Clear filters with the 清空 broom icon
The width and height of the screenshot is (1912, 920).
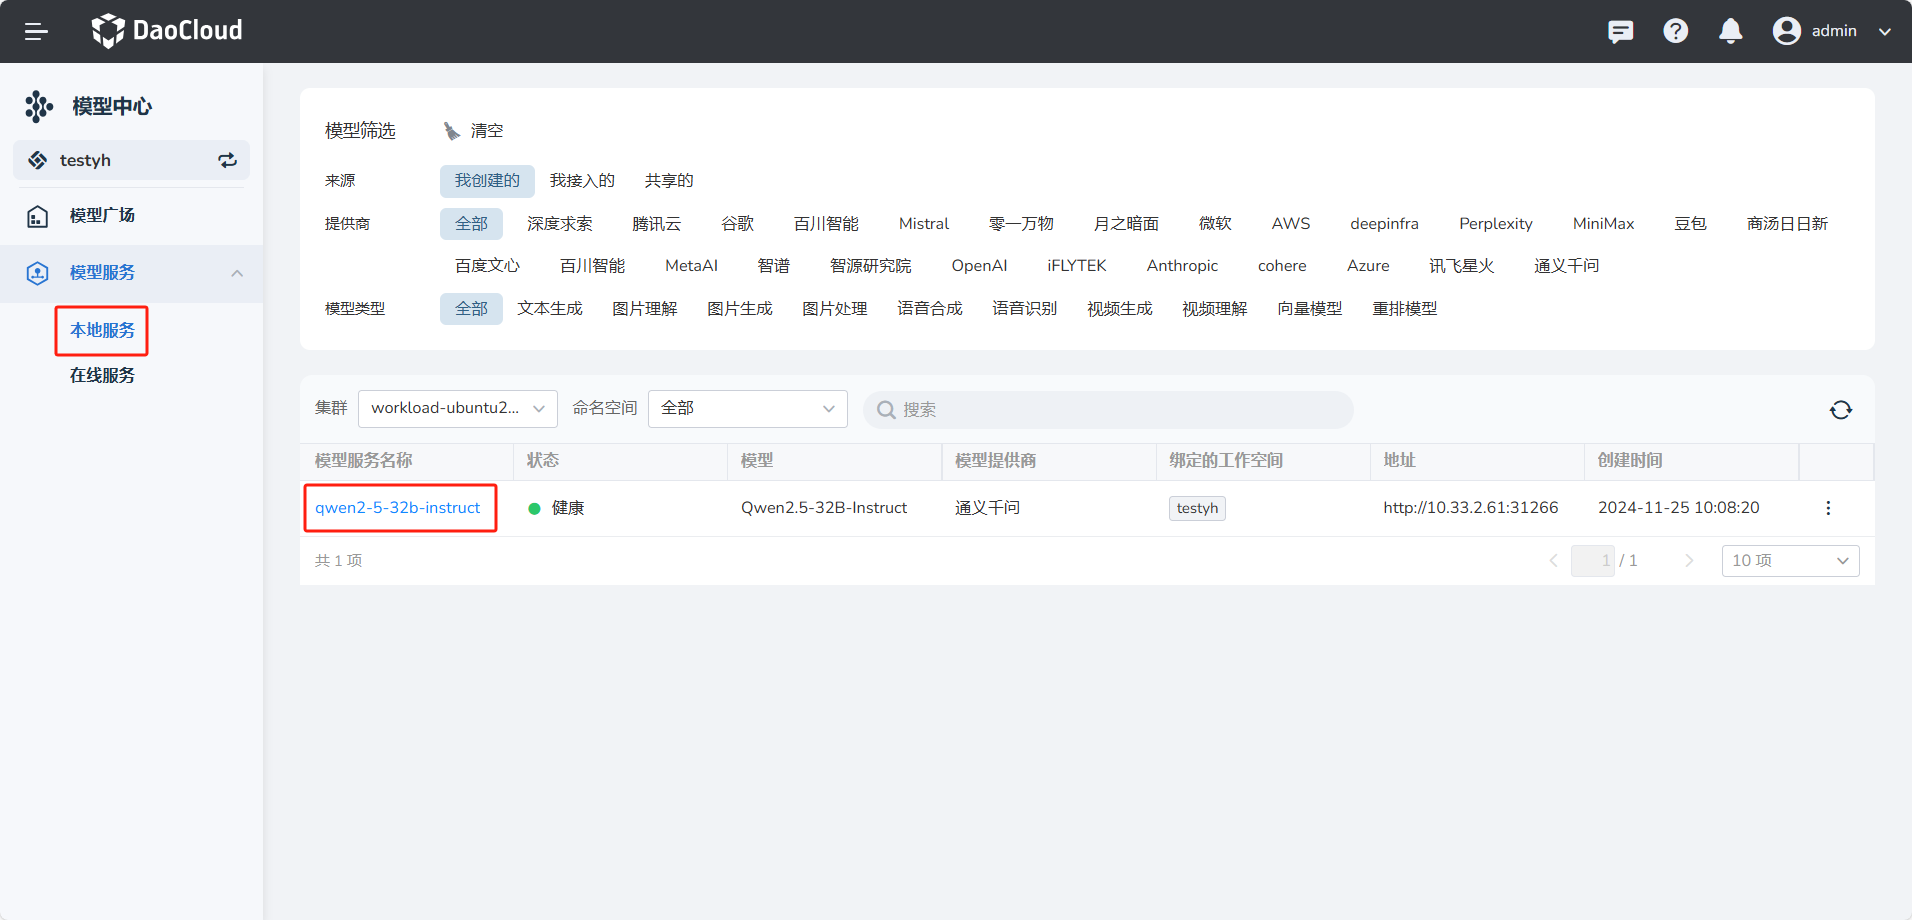tap(452, 131)
